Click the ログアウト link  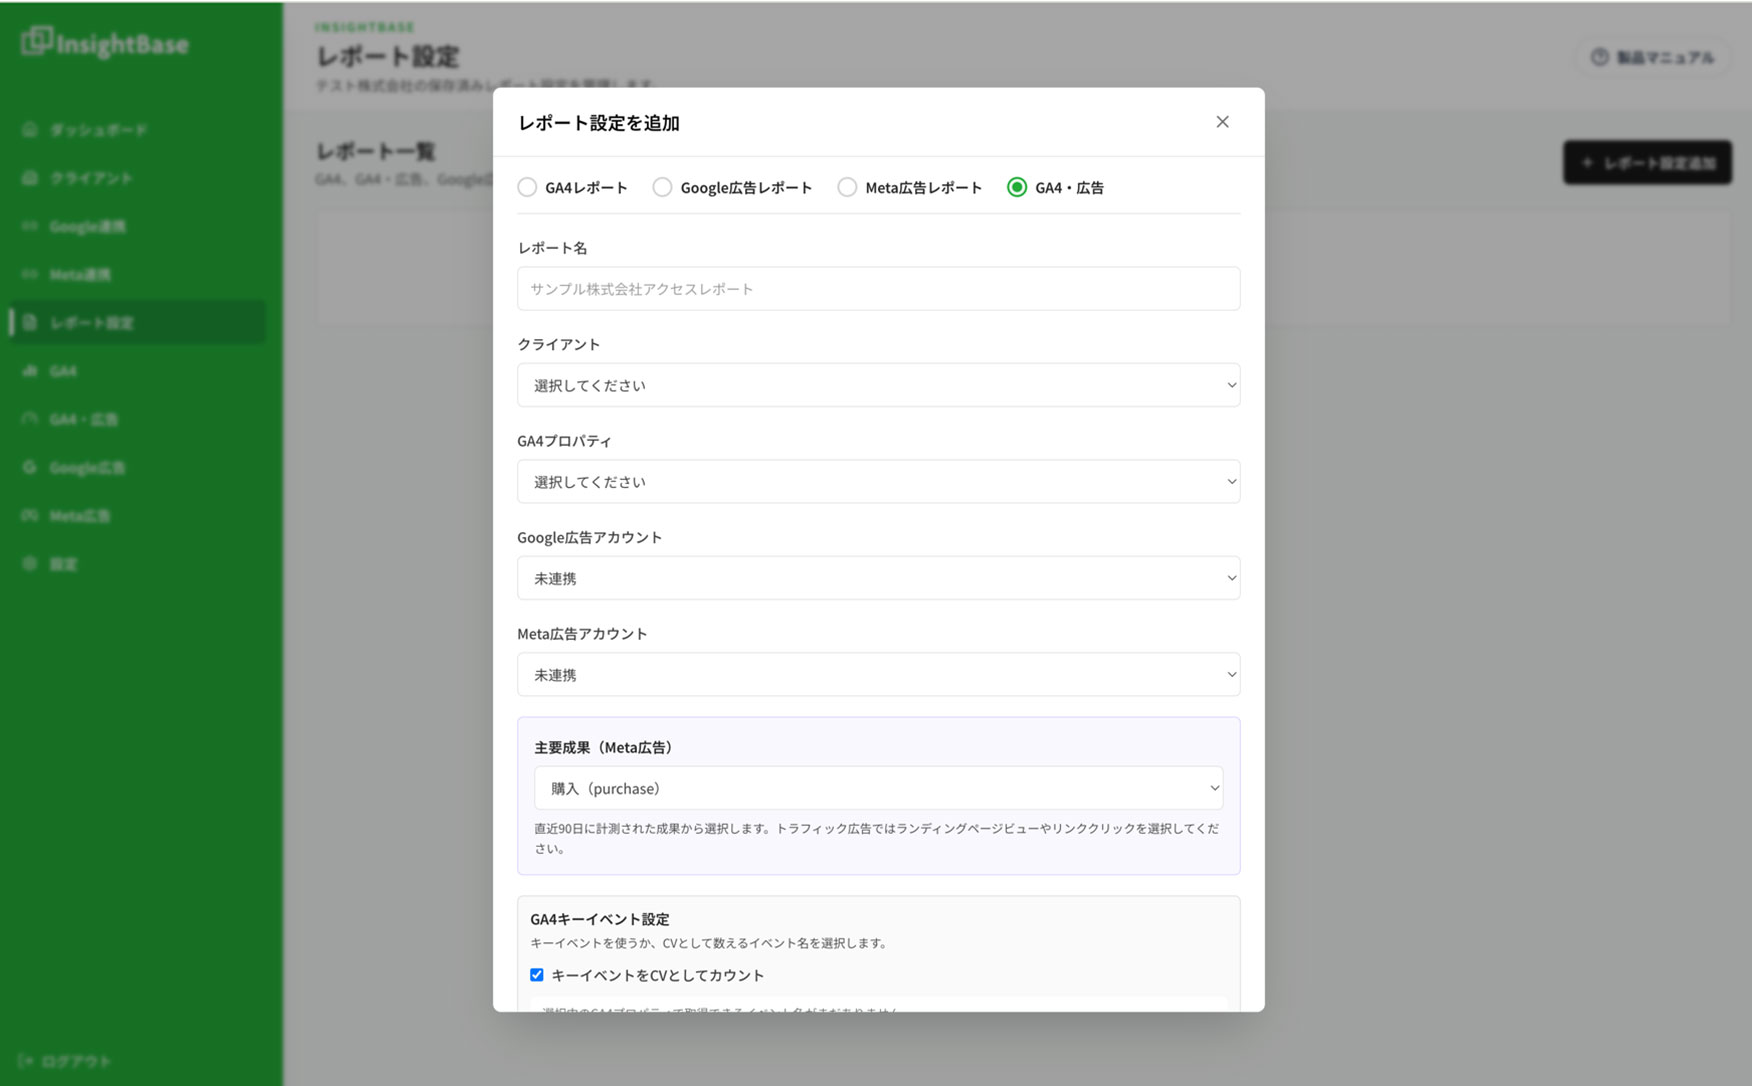65,1061
